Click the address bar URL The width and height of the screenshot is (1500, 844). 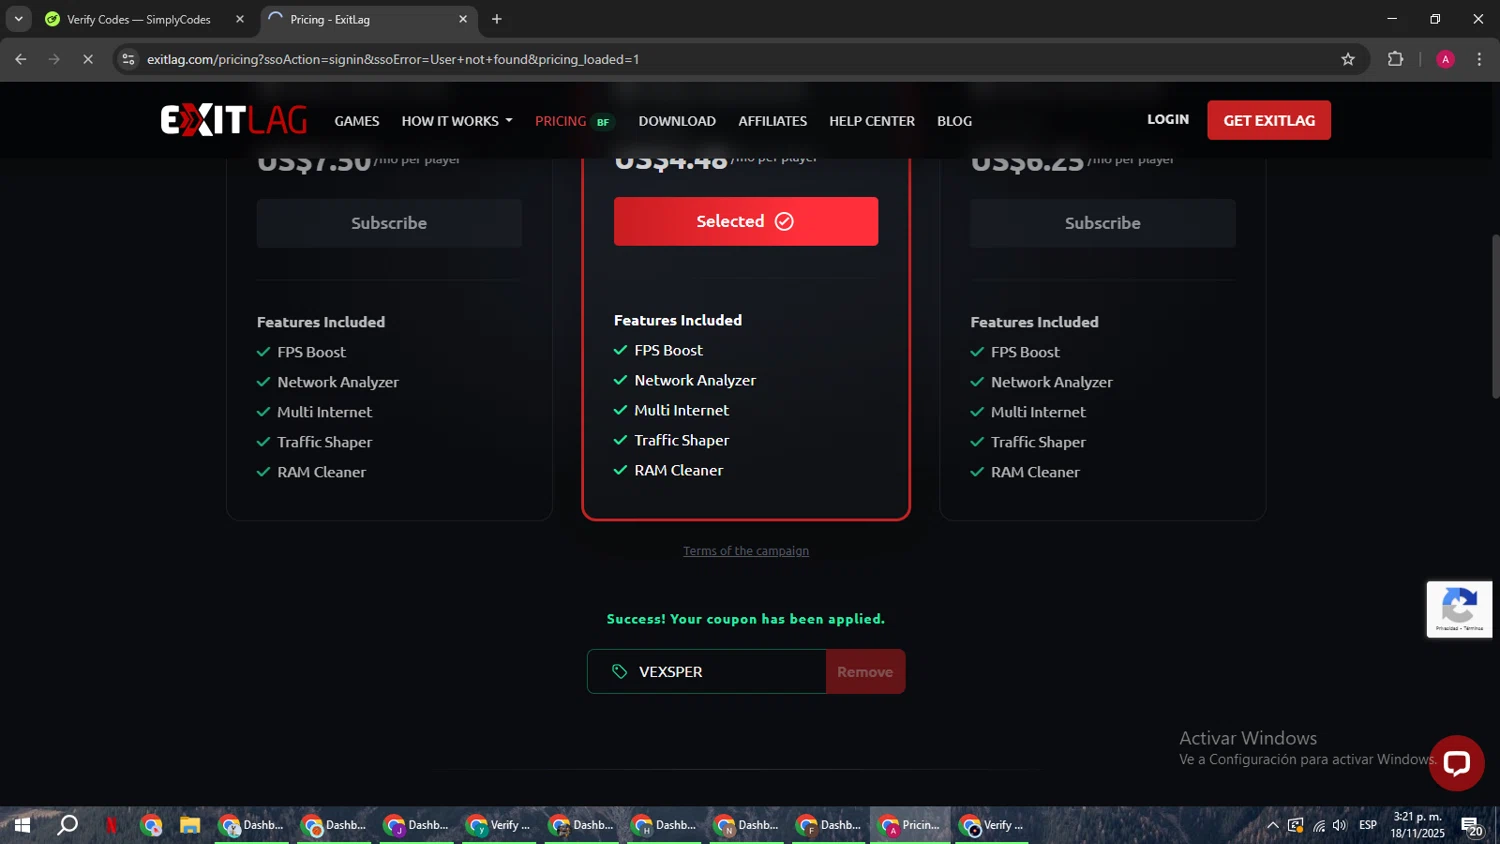coord(393,59)
